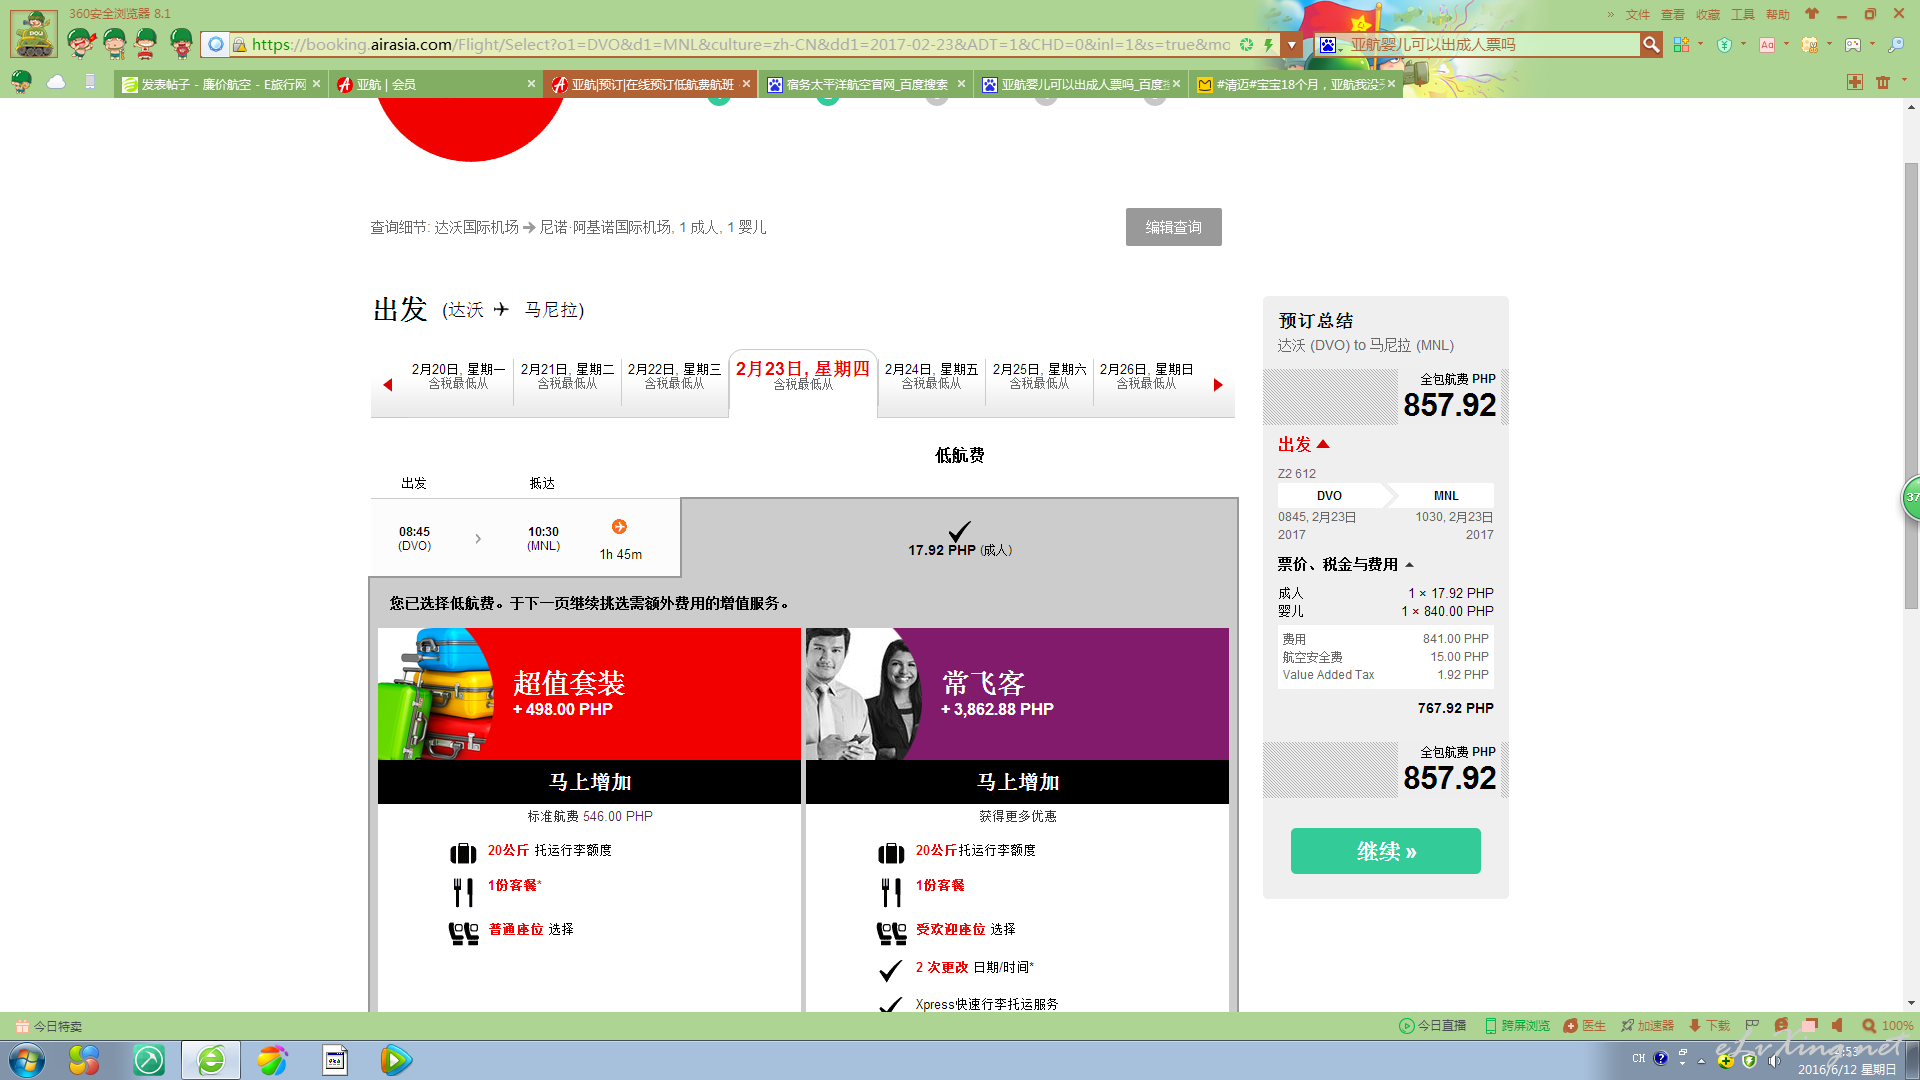Click the system tray volume icon
This screenshot has width=1920, height=1080.
point(1774,1060)
